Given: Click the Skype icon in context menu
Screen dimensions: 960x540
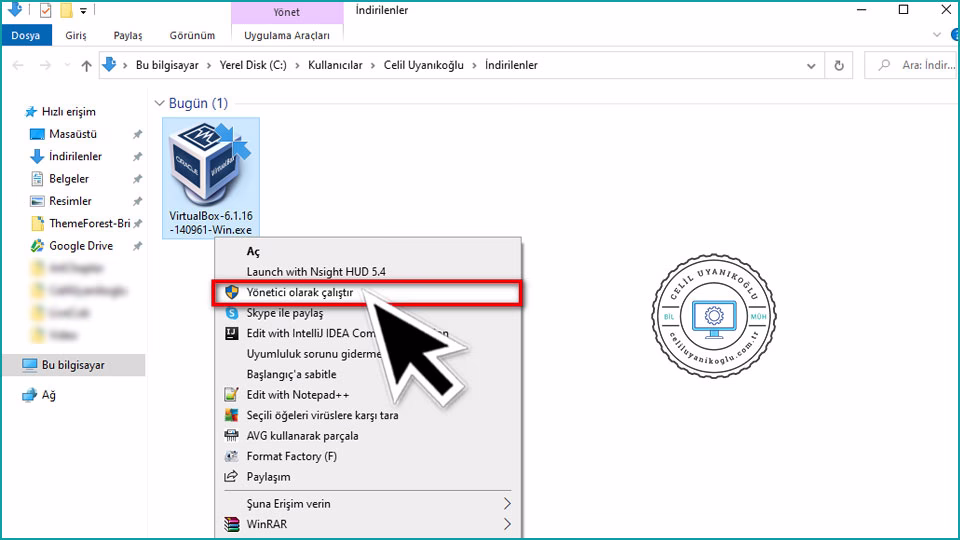Looking at the screenshot, I should [x=231, y=313].
